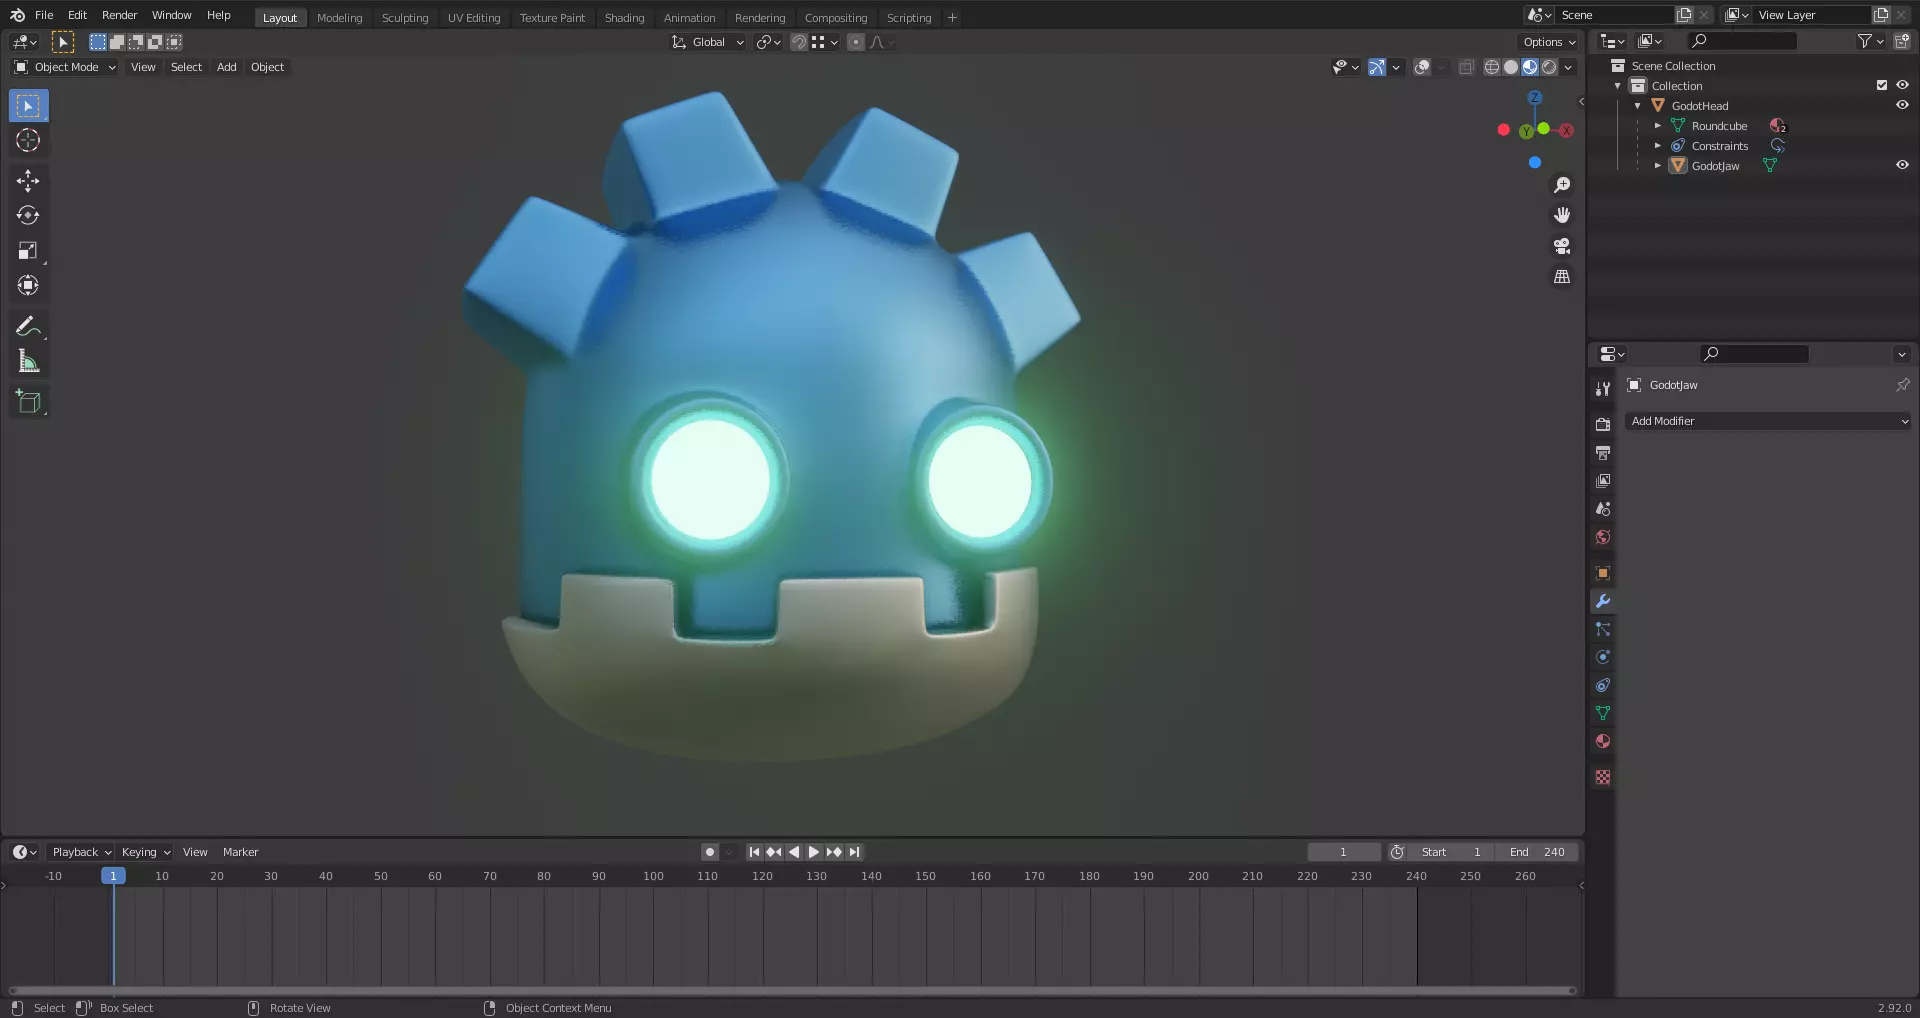Open the Object Data mesh properties tab
Image resolution: width=1920 pixels, height=1018 pixels.
tap(1603, 713)
